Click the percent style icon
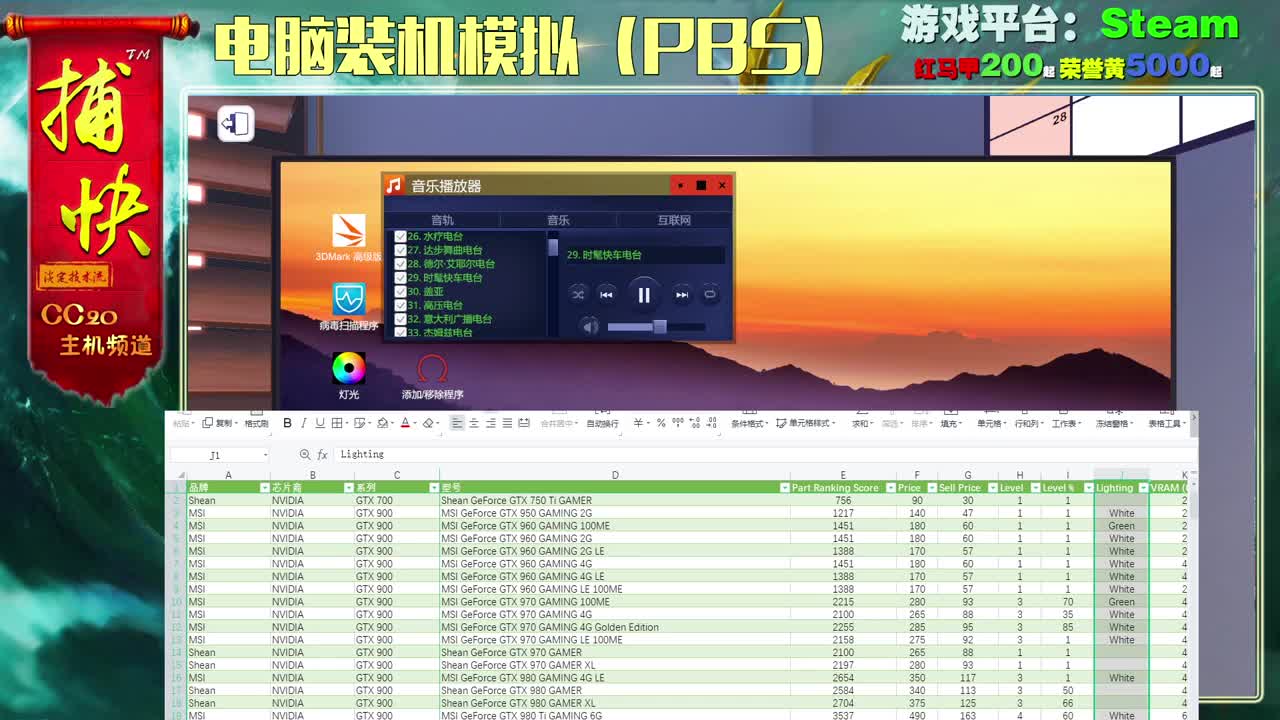Viewport: 1280px width, 720px height. 661,423
